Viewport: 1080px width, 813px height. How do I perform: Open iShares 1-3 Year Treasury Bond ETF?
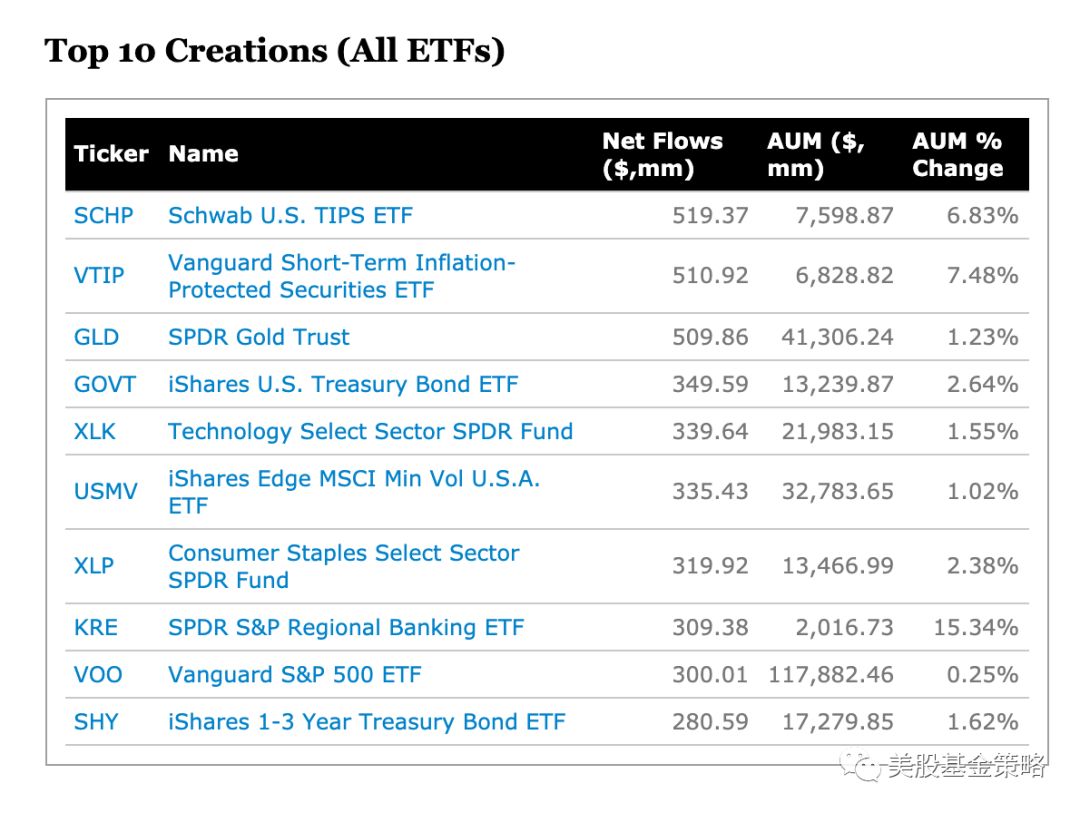(x=367, y=722)
